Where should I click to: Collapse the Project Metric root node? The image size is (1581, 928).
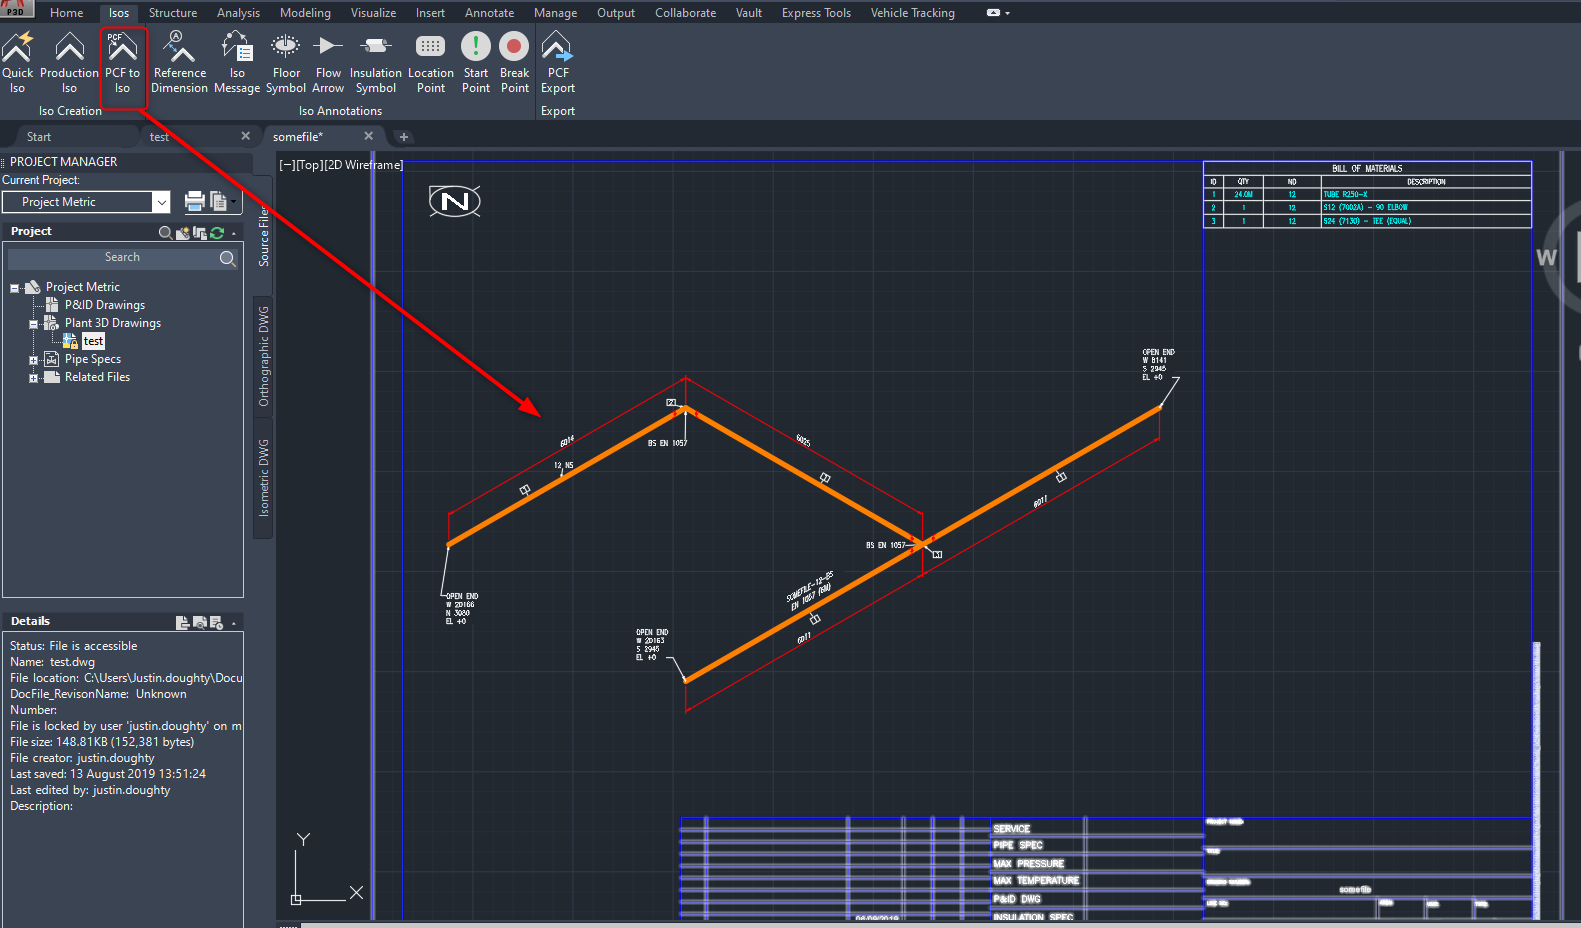click(x=15, y=288)
